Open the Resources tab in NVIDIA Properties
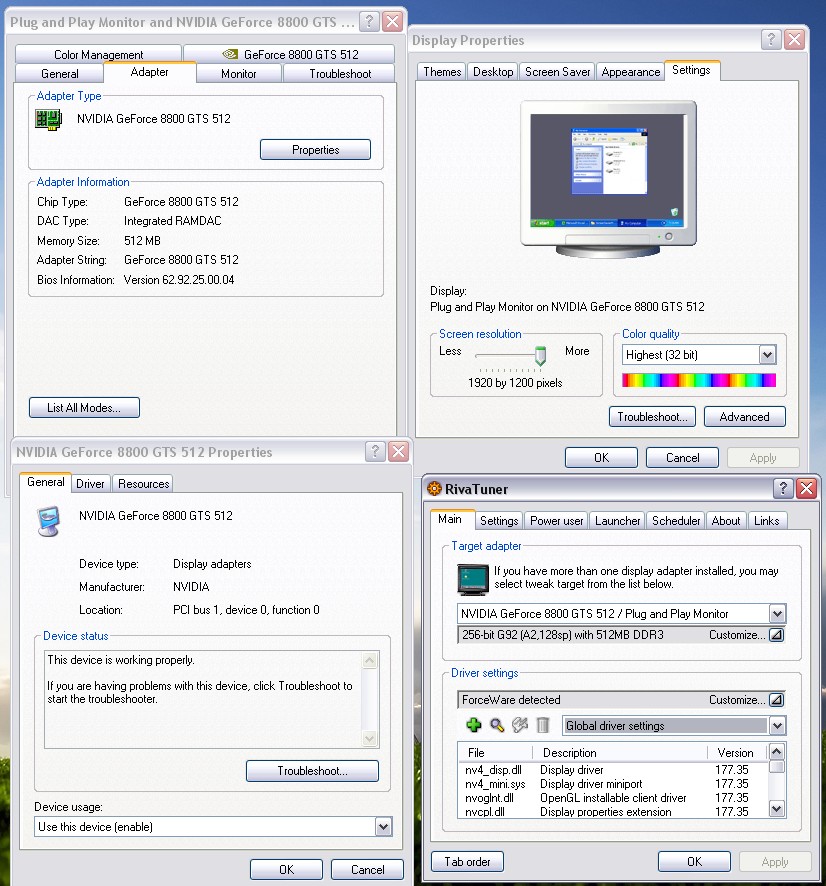This screenshot has height=886, width=826. click(x=144, y=484)
